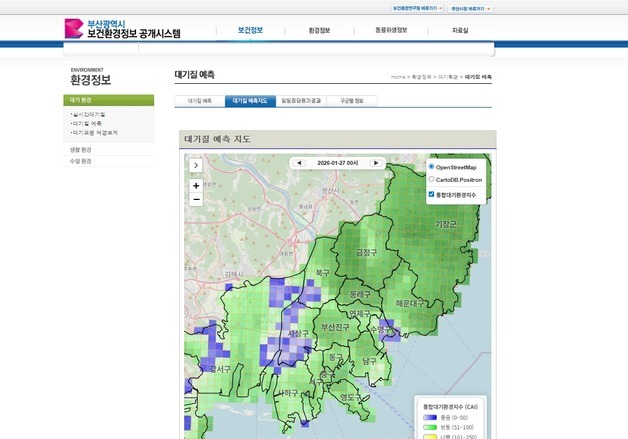Open the 환경정보 main menu
Screen dimensions: 628x439
click(319, 30)
